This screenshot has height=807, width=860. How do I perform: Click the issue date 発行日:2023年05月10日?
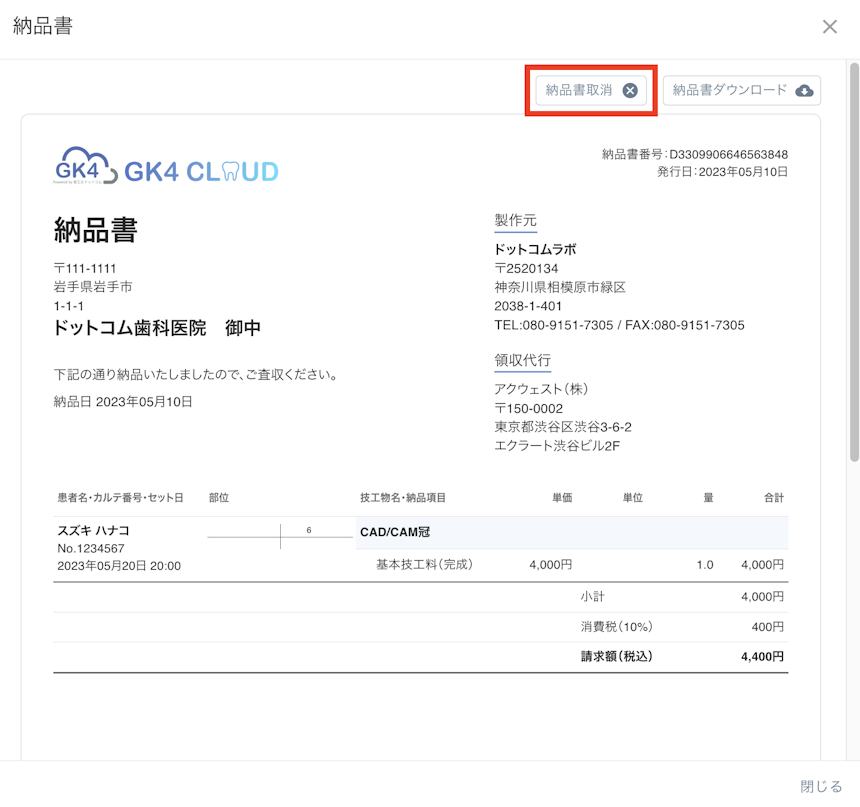(722, 172)
